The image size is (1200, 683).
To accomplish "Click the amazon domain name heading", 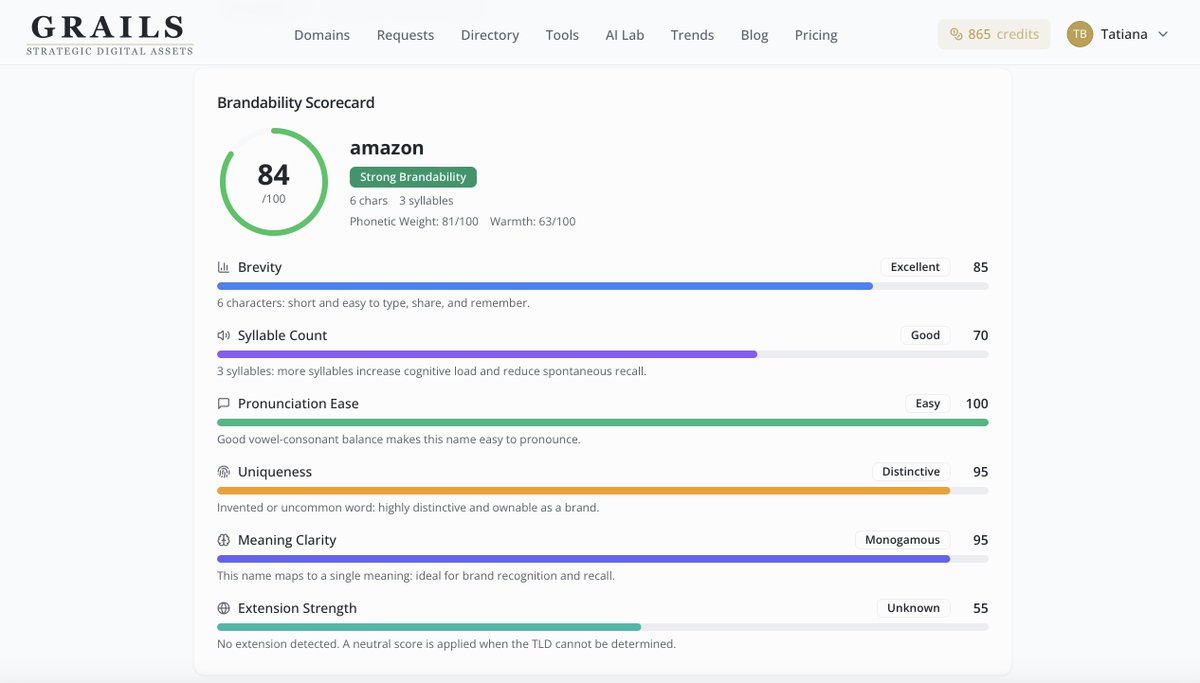I will click(387, 148).
